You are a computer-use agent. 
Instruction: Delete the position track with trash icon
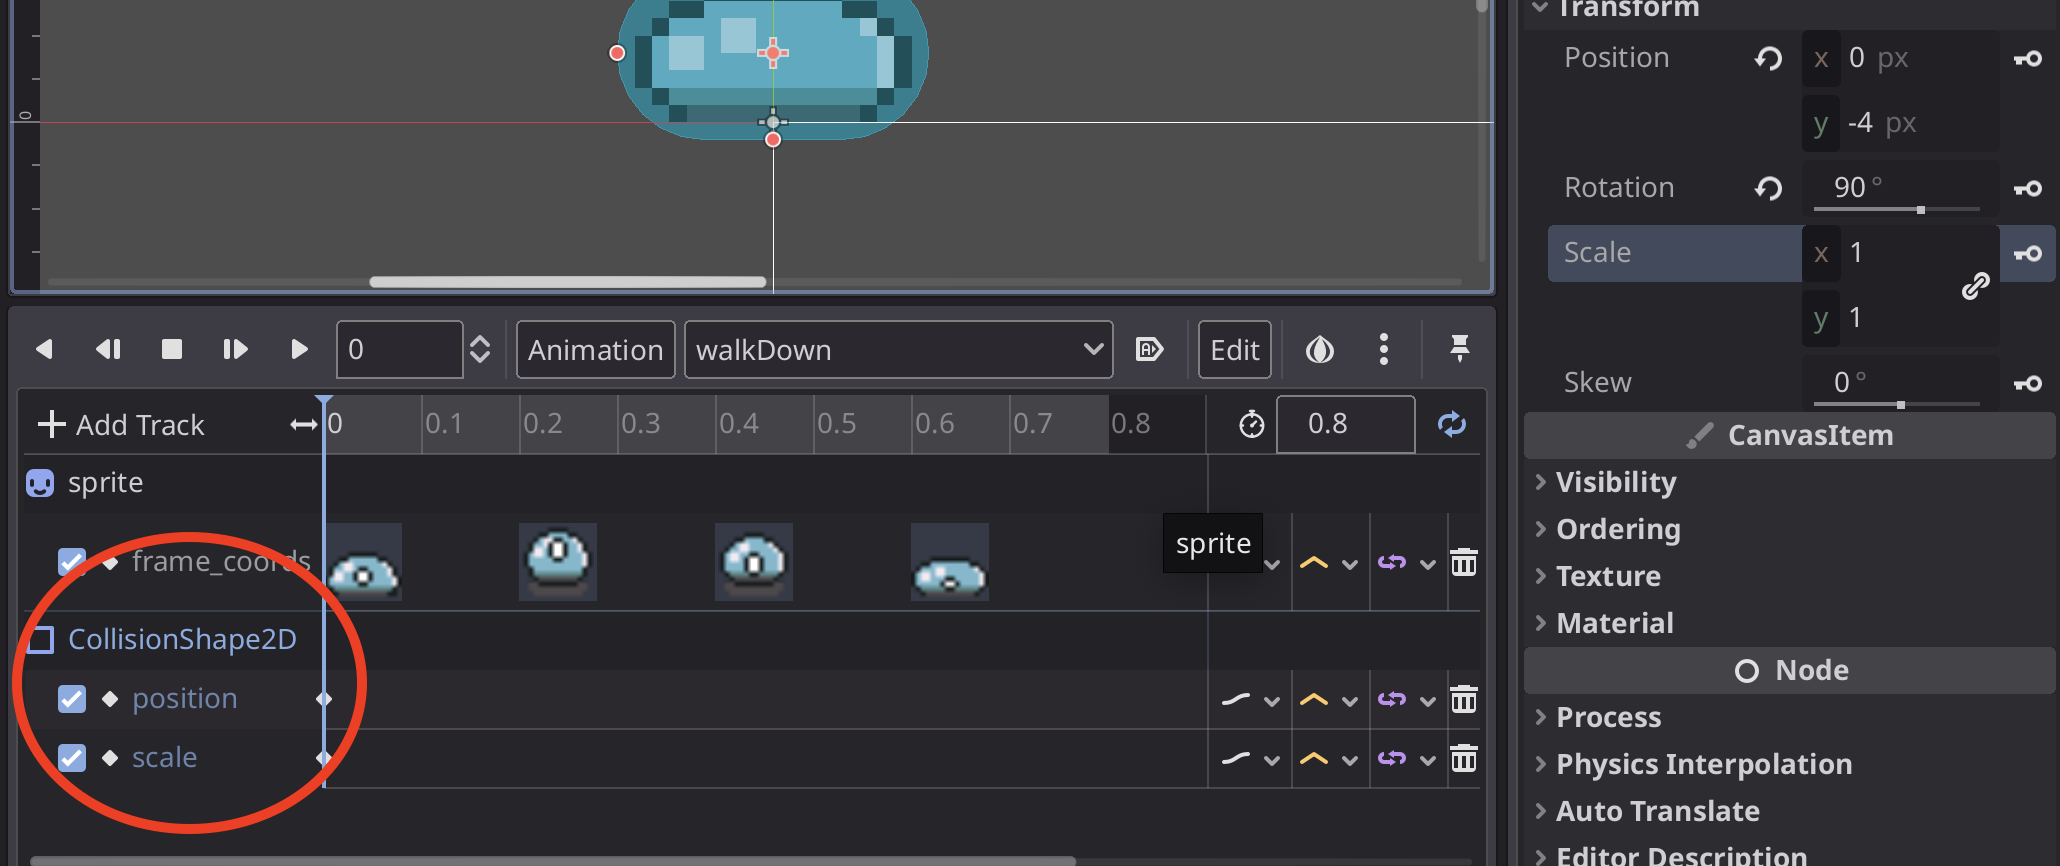1464,699
